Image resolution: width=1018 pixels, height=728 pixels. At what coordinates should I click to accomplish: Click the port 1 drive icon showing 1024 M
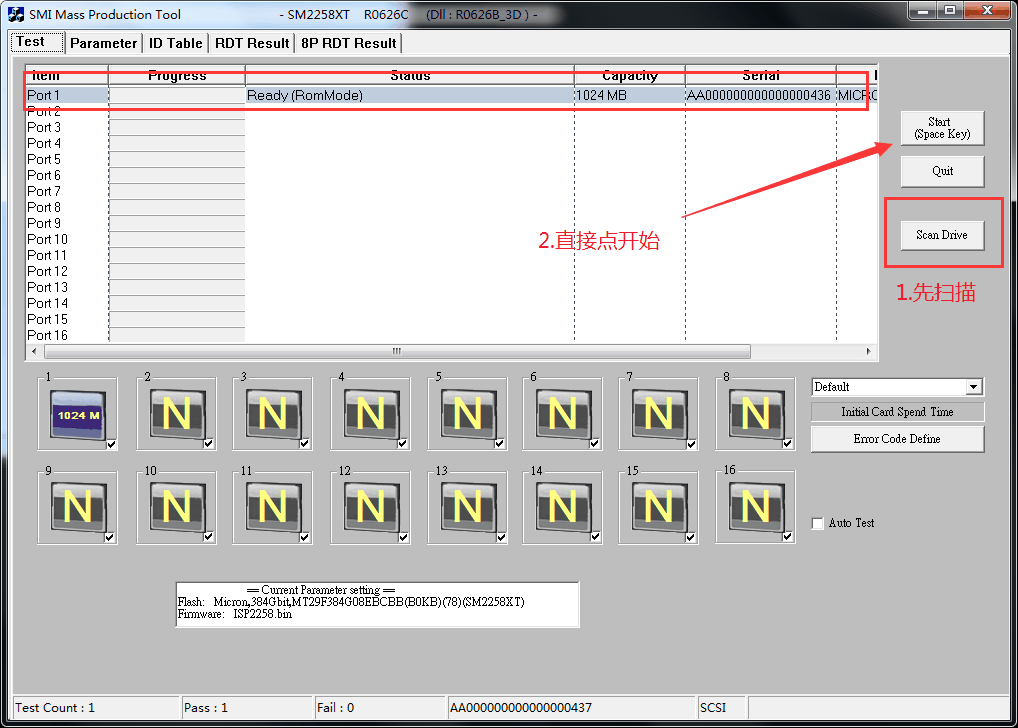(76, 413)
